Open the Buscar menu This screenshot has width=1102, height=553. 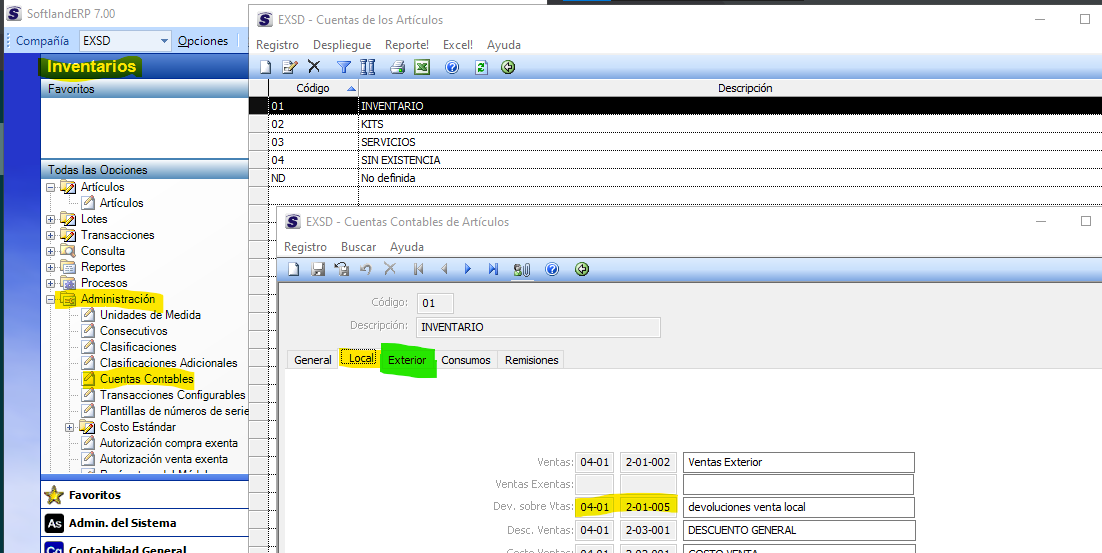click(358, 247)
